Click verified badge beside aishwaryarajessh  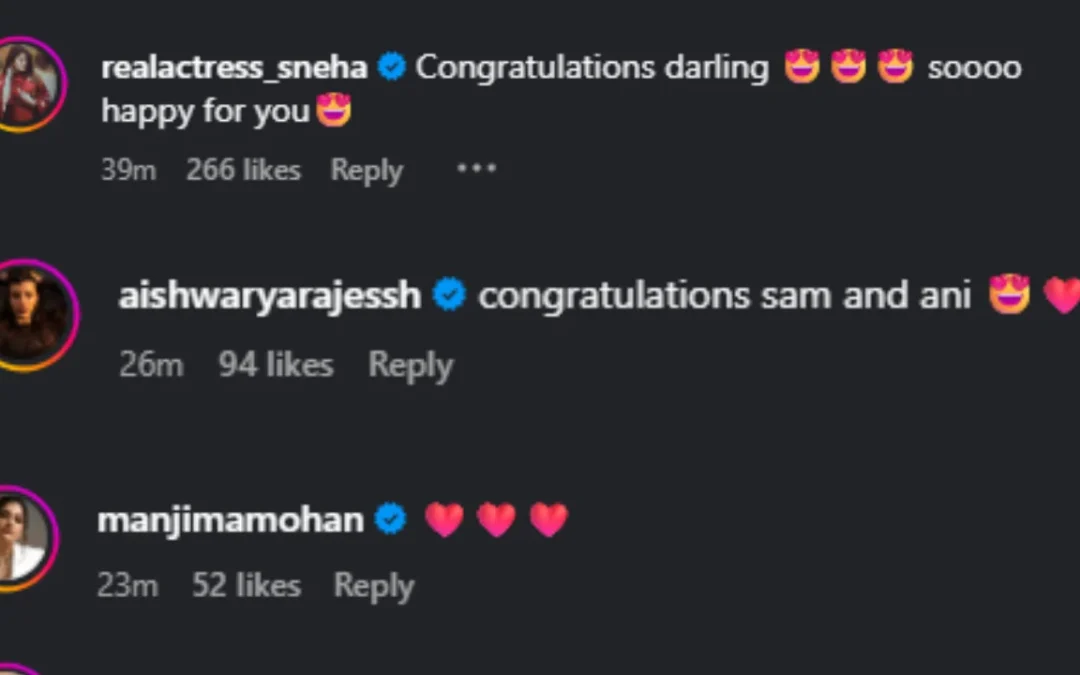click(450, 294)
